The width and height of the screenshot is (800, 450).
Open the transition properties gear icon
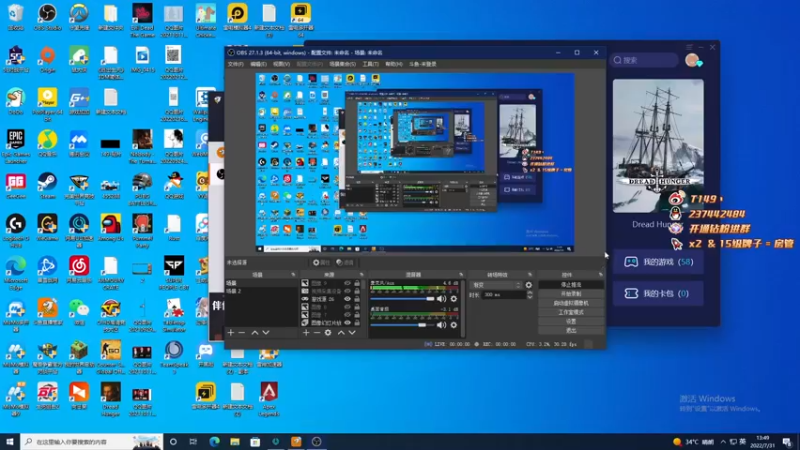[529, 285]
